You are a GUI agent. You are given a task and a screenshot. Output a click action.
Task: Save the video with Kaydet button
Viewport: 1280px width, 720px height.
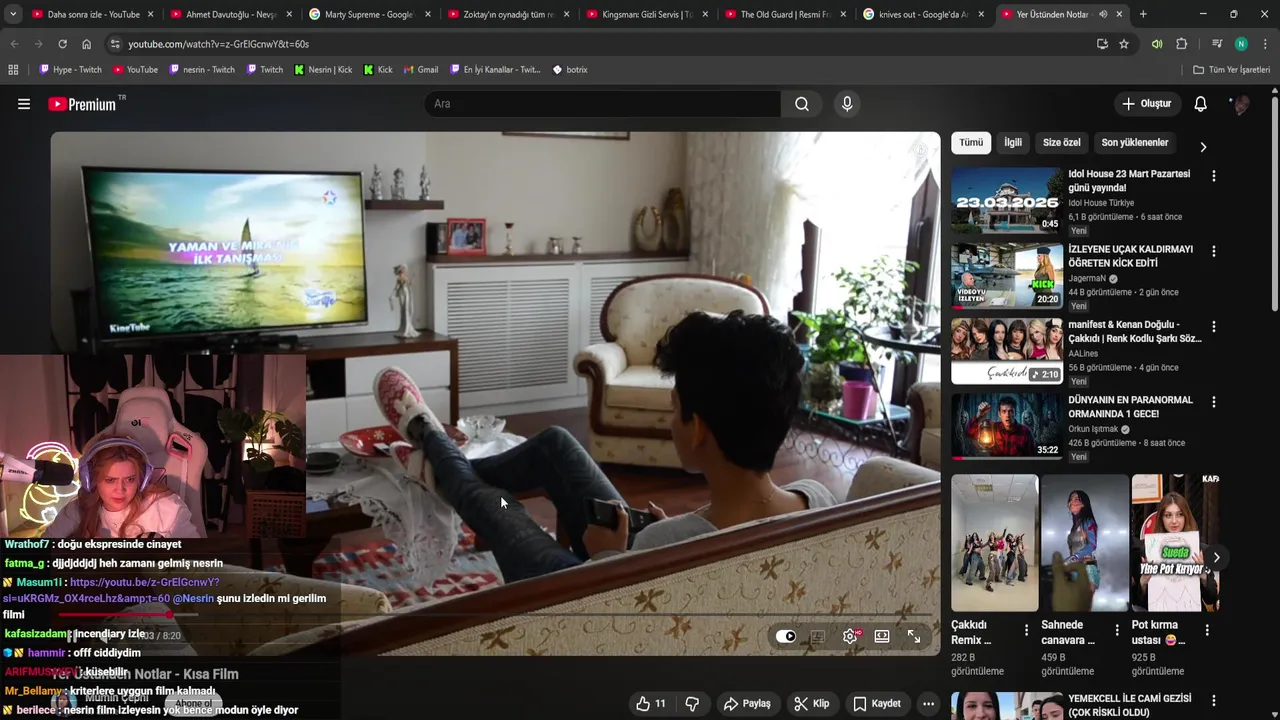(876, 704)
